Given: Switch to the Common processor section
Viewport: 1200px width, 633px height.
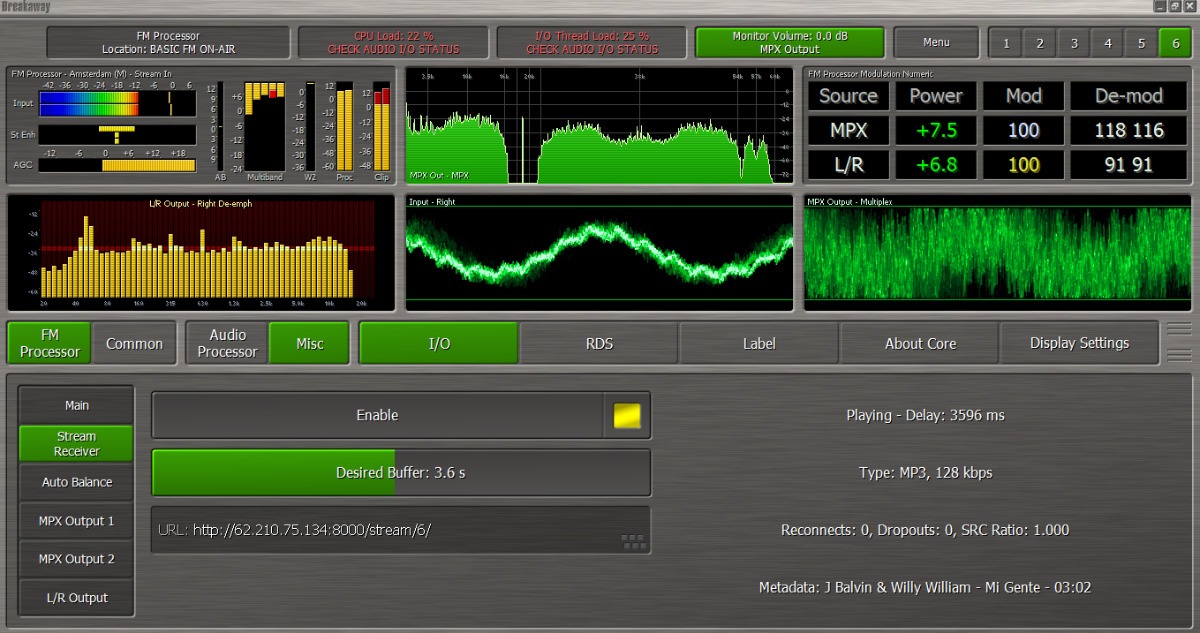Looking at the screenshot, I should click(x=134, y=343).
